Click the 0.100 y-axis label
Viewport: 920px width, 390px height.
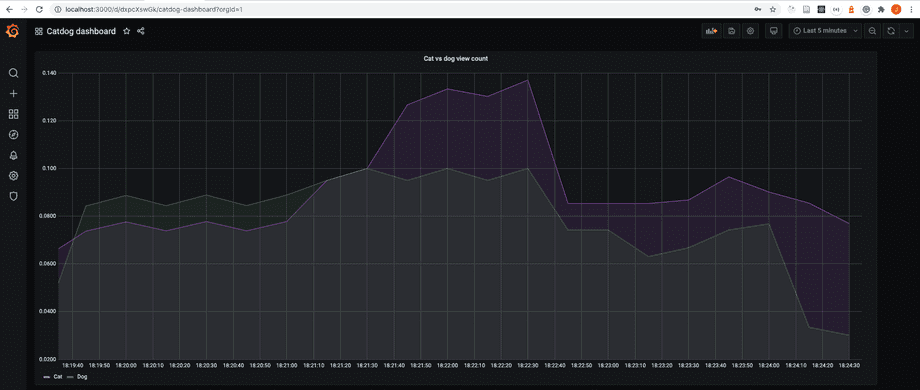(49, 168)
